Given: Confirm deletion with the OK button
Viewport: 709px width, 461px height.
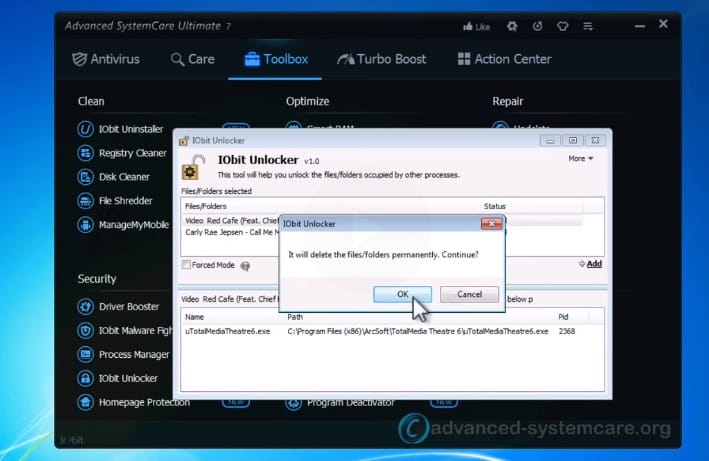Looking at the screenshot, I should tap(402, 294).
